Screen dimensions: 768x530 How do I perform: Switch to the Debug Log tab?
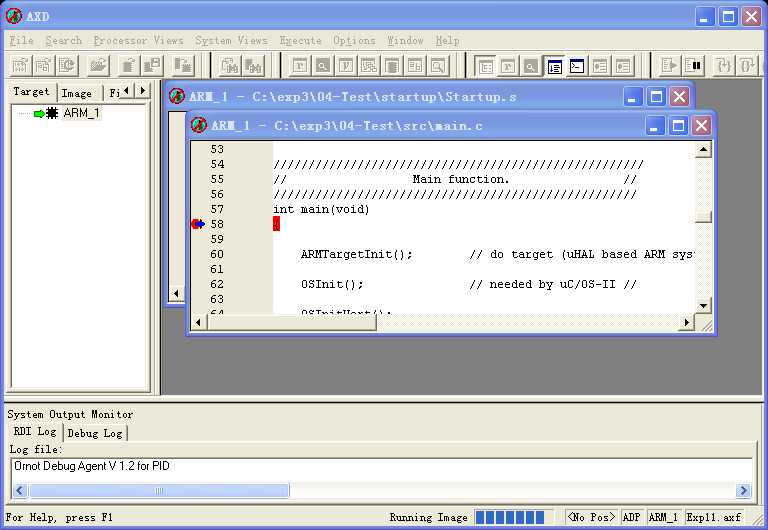(95, 433)
